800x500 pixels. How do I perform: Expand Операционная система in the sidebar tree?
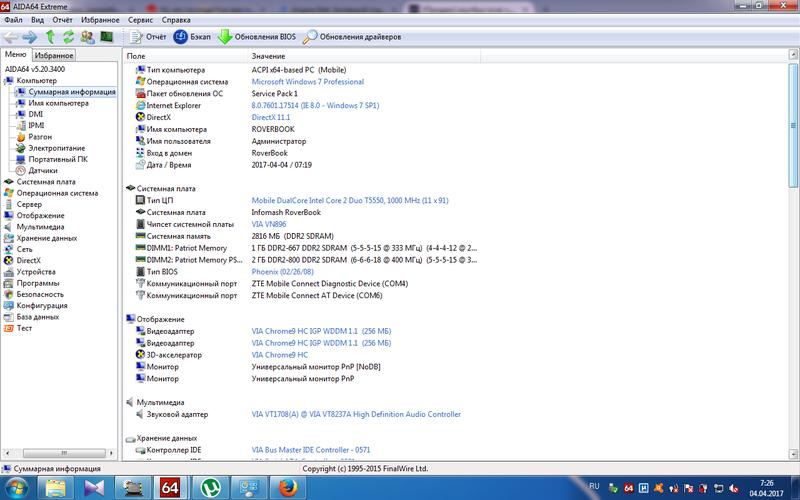click(x=57, y=193)
